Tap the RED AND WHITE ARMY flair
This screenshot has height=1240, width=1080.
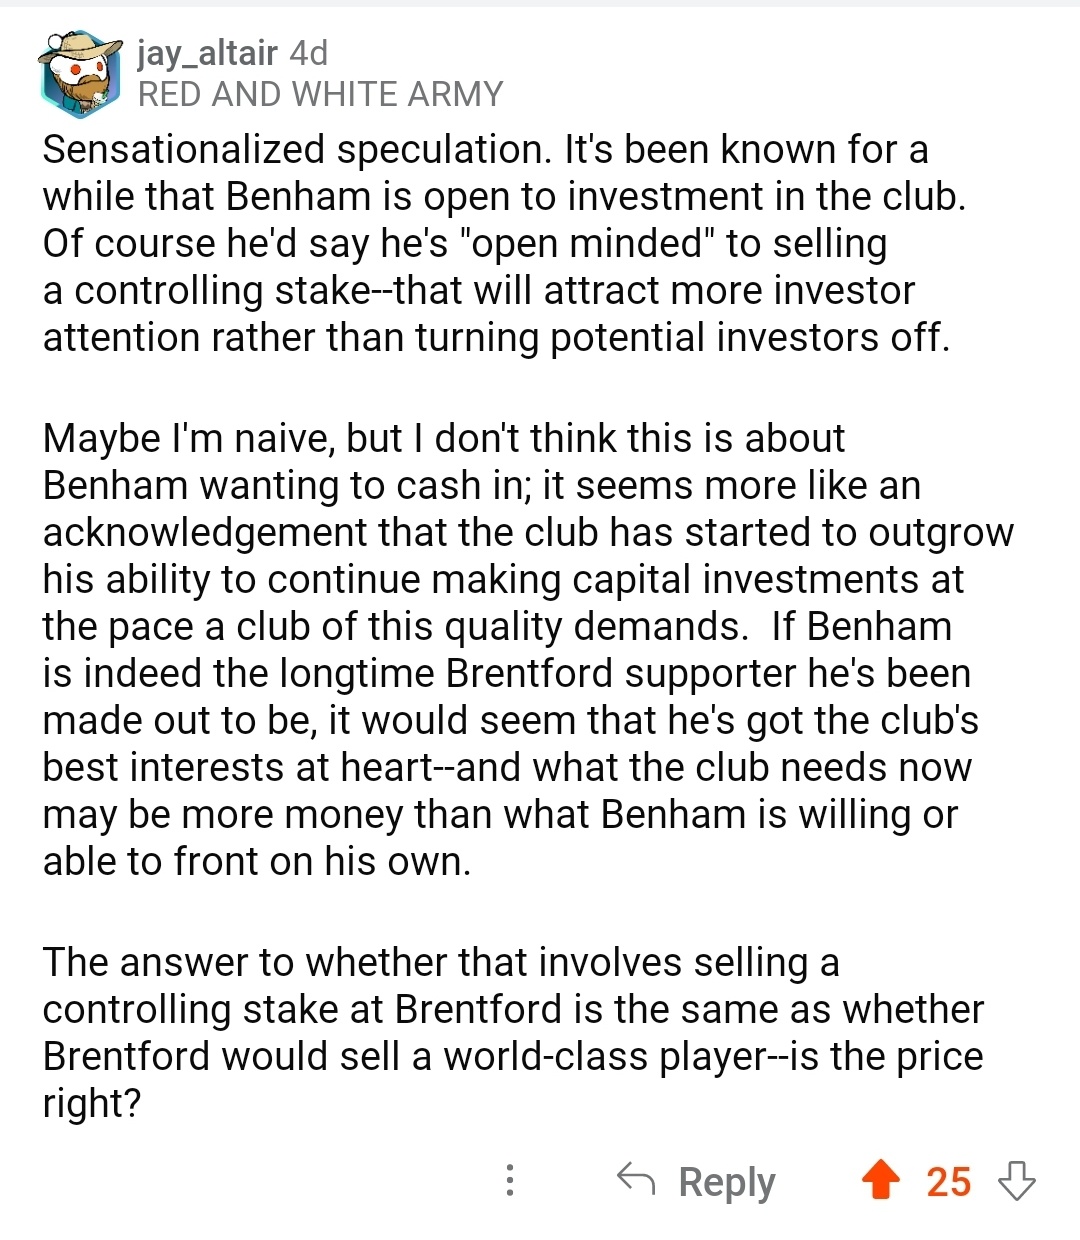(320, 94)
